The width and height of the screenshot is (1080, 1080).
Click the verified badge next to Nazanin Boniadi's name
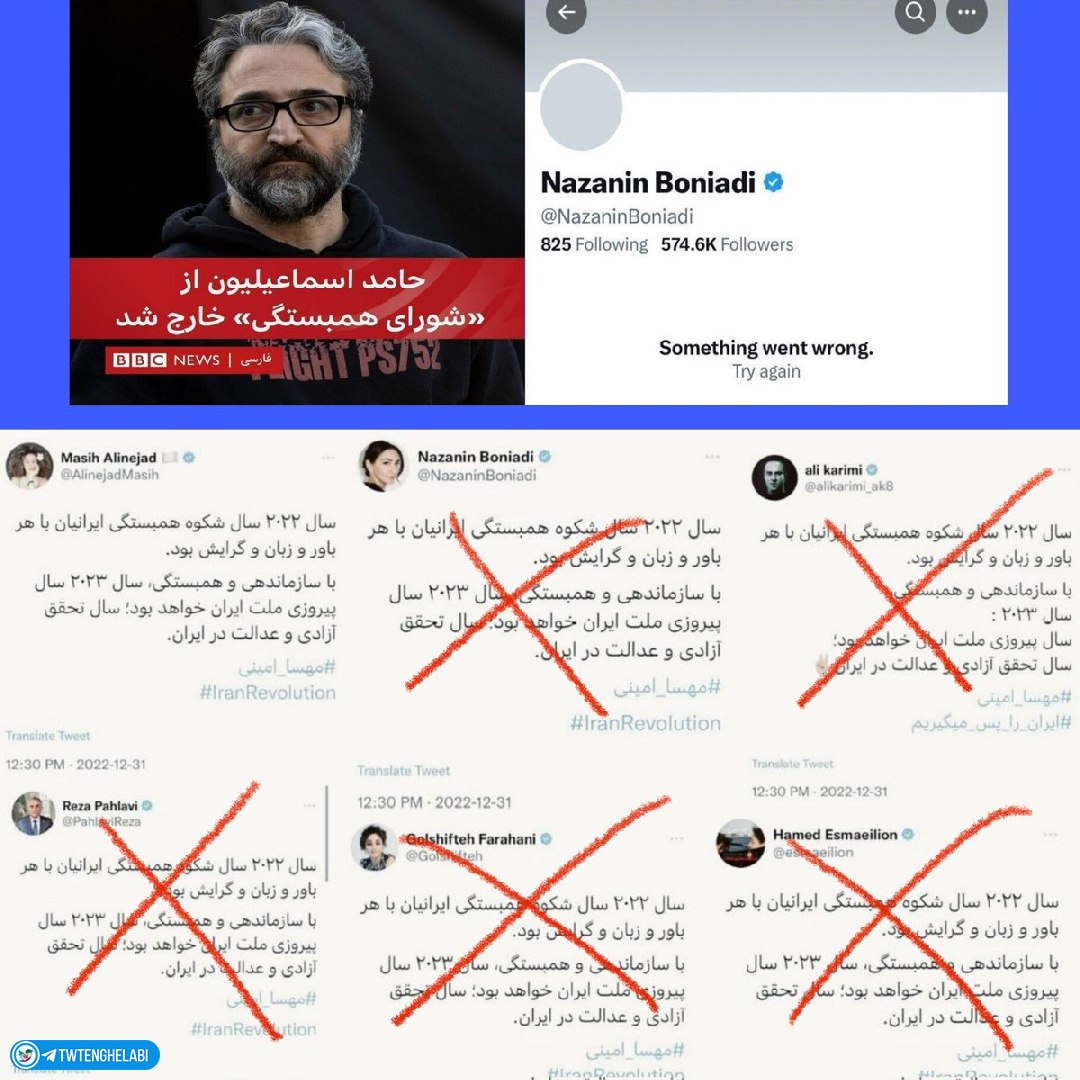click(773, 182)
